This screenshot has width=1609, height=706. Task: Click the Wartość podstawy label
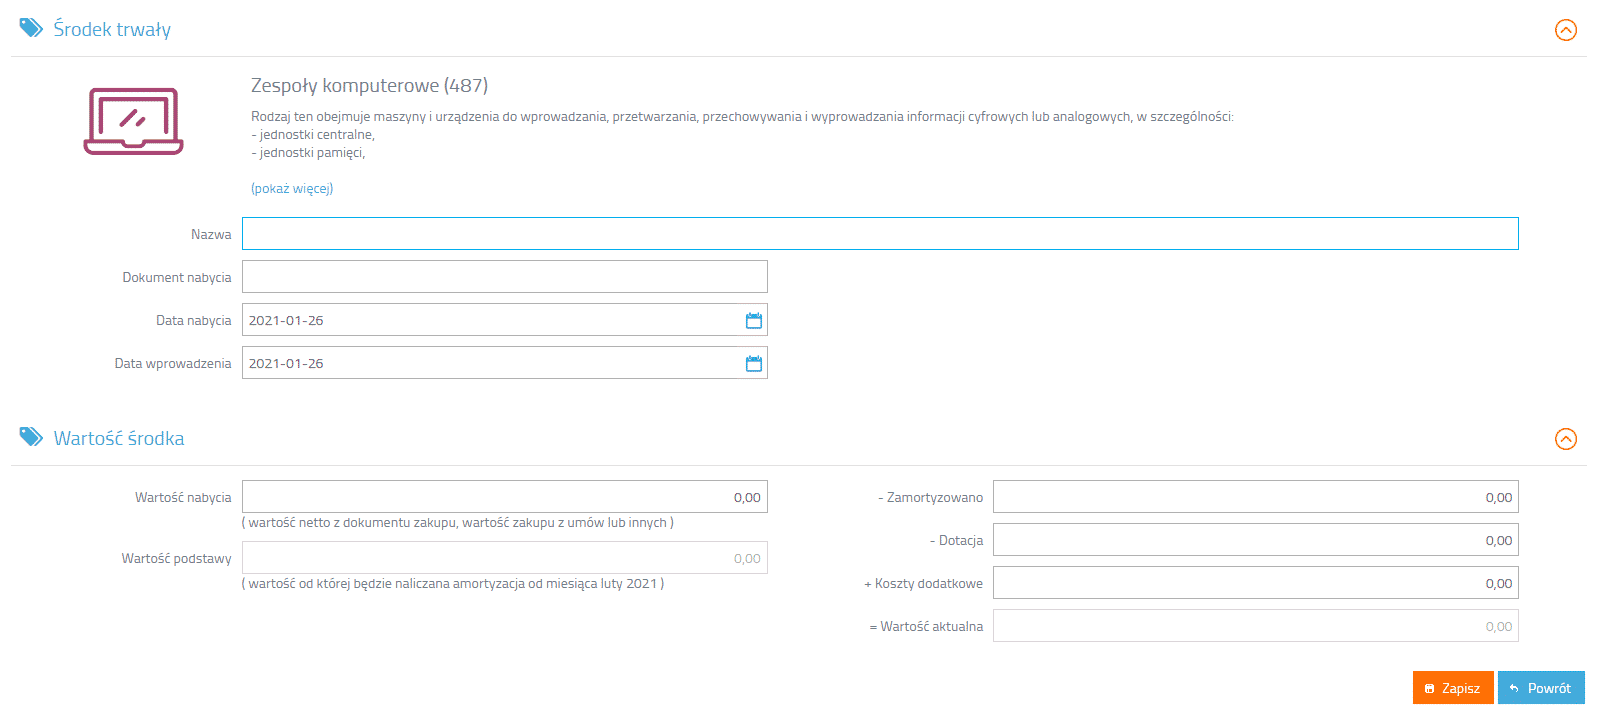point(176,558)
